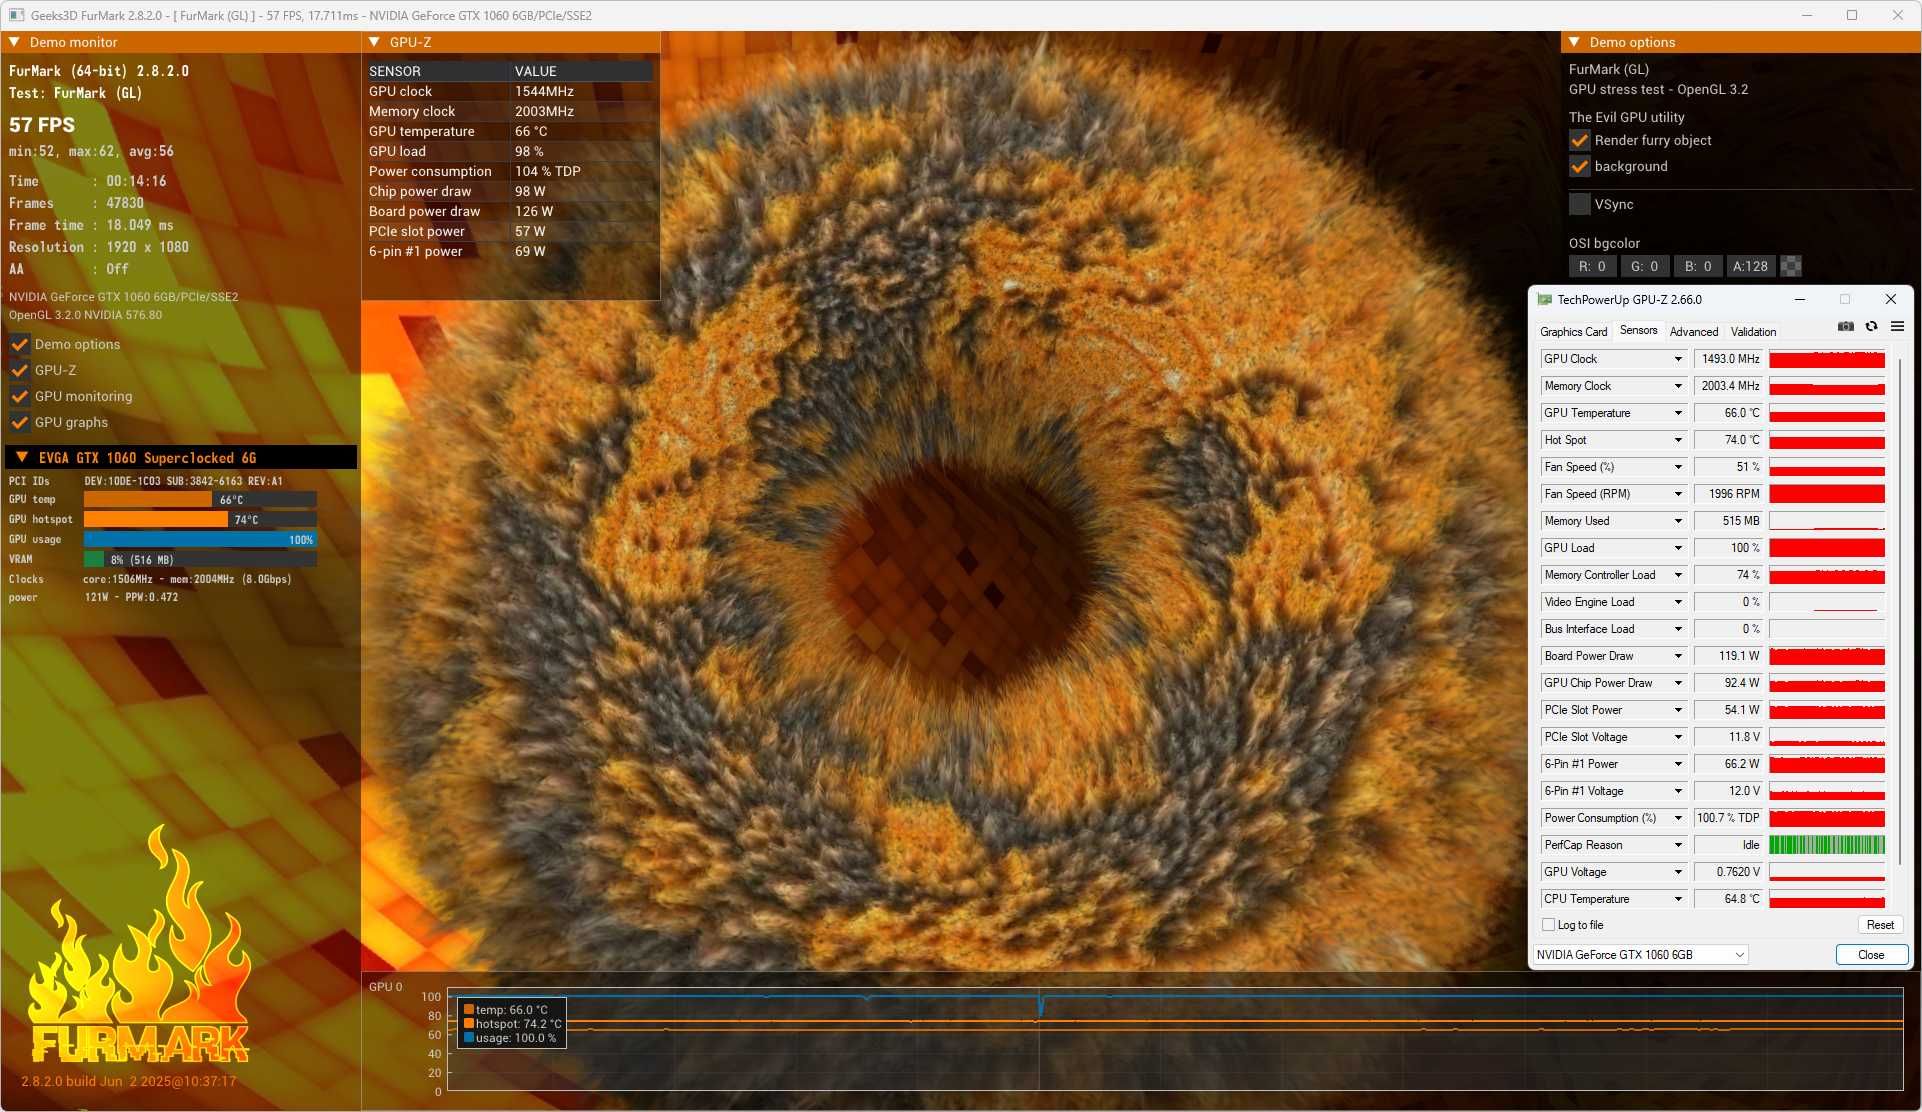Click the GPU-Z screenshot camera icon
Screen dimensions: 1922x1112
click(1846, 327)
